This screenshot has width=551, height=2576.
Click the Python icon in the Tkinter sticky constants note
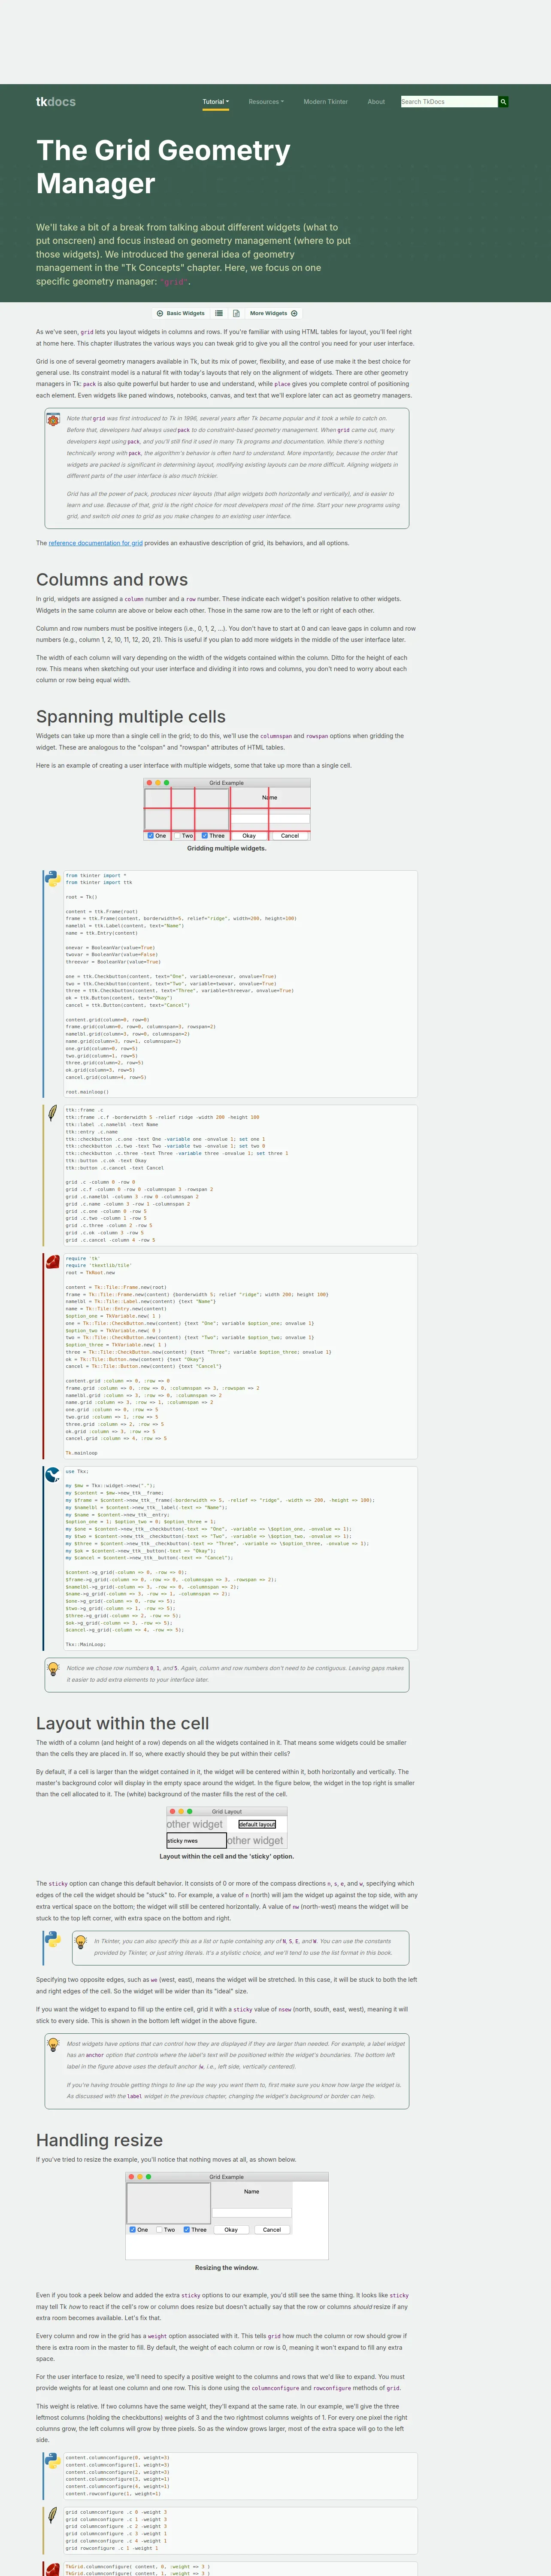pos(53,1939)
